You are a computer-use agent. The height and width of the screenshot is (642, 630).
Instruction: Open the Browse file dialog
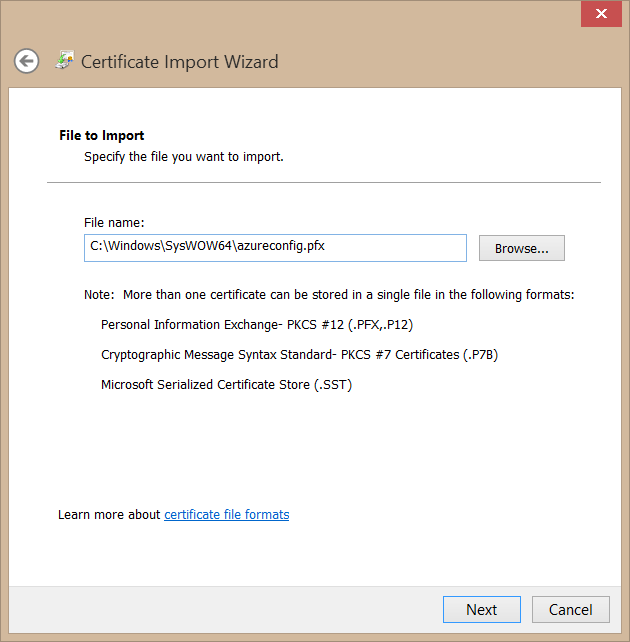[521, 248]
